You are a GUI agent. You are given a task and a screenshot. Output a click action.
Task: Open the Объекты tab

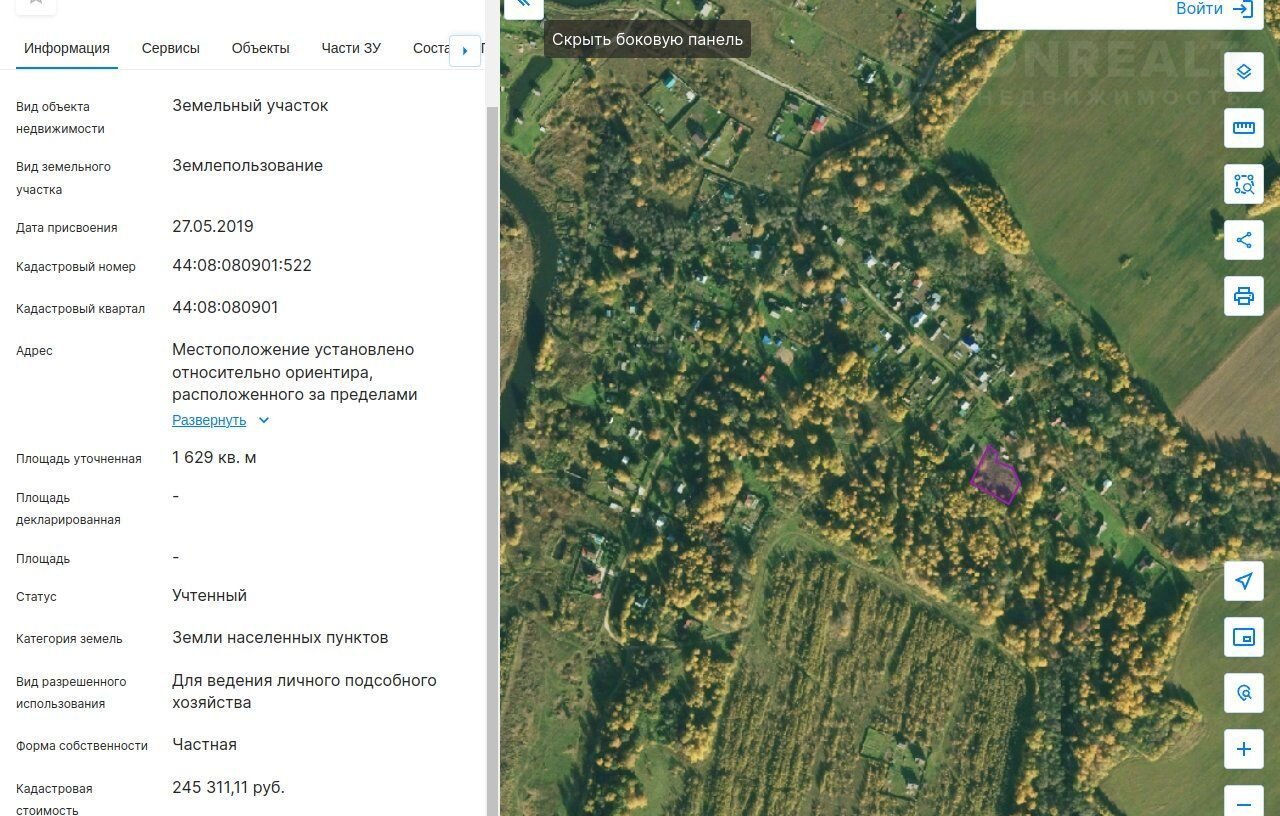[x=260, y=48]
